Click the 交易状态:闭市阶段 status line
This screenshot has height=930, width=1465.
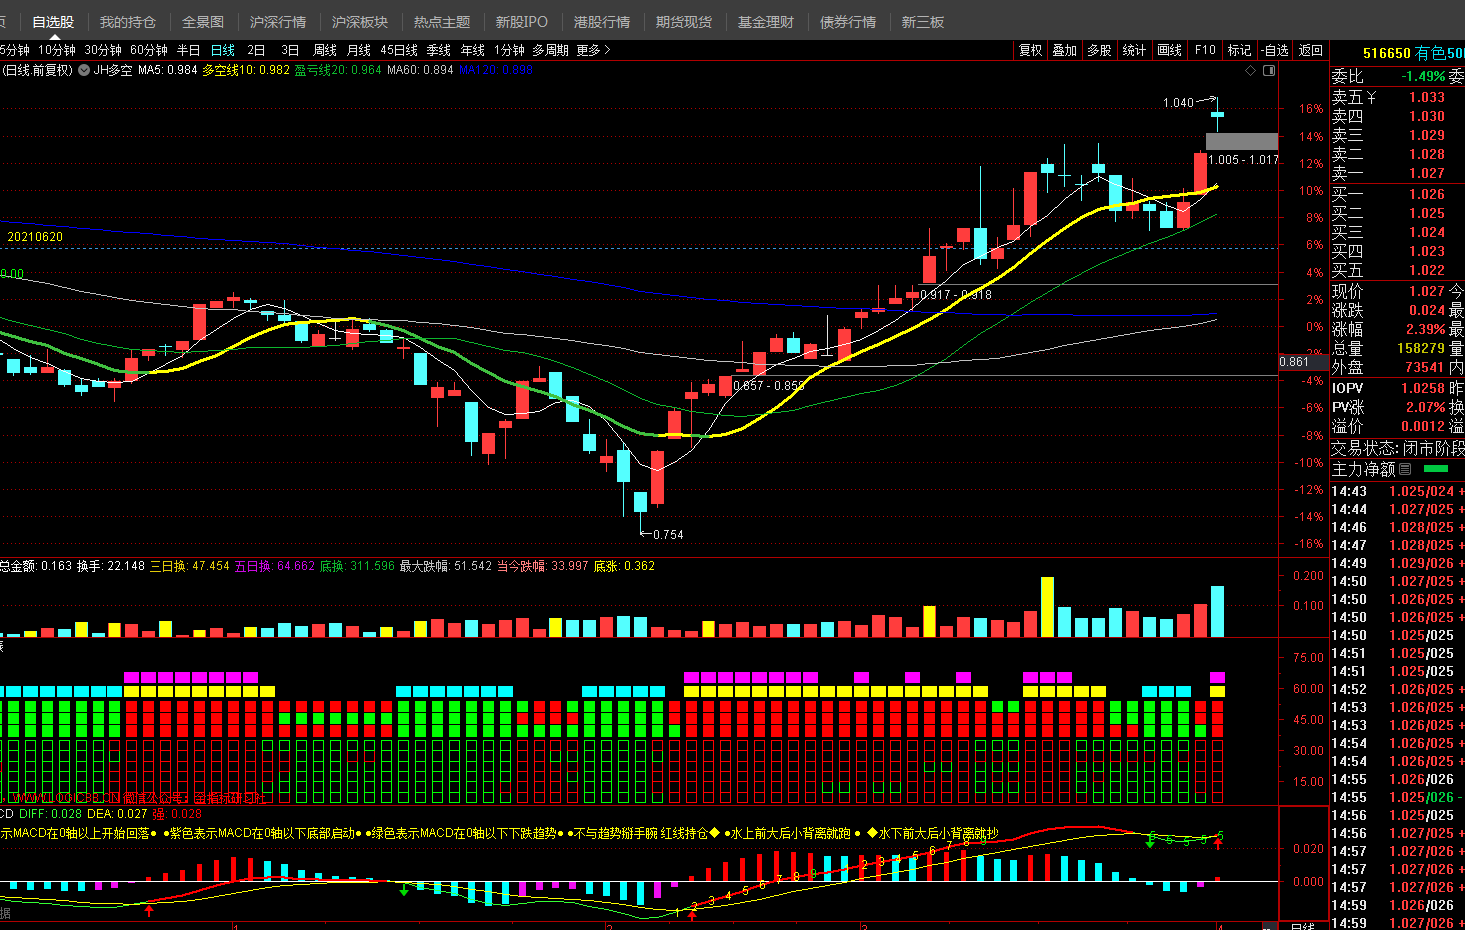[1397, 448]
